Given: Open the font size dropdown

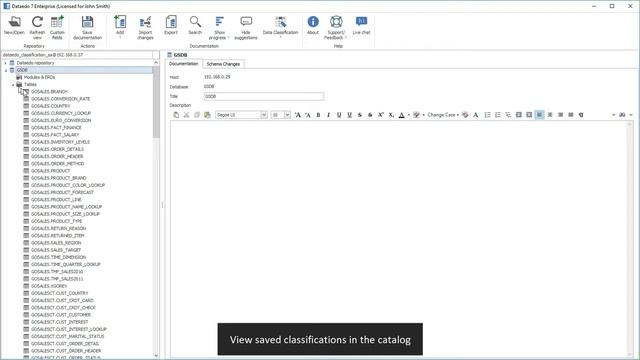Looking at the screenshot, I should pos(287,115).
